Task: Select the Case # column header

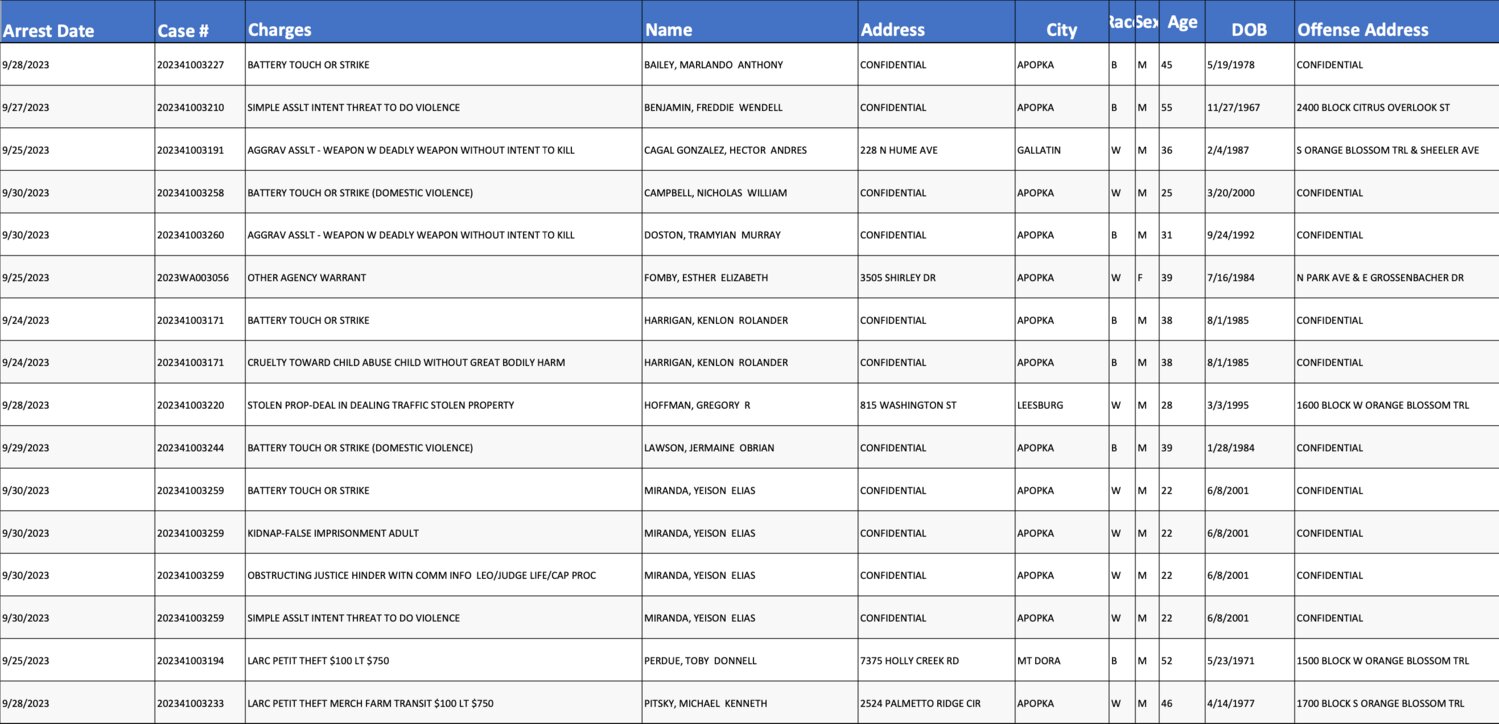Action: click(x=200, y=22)
